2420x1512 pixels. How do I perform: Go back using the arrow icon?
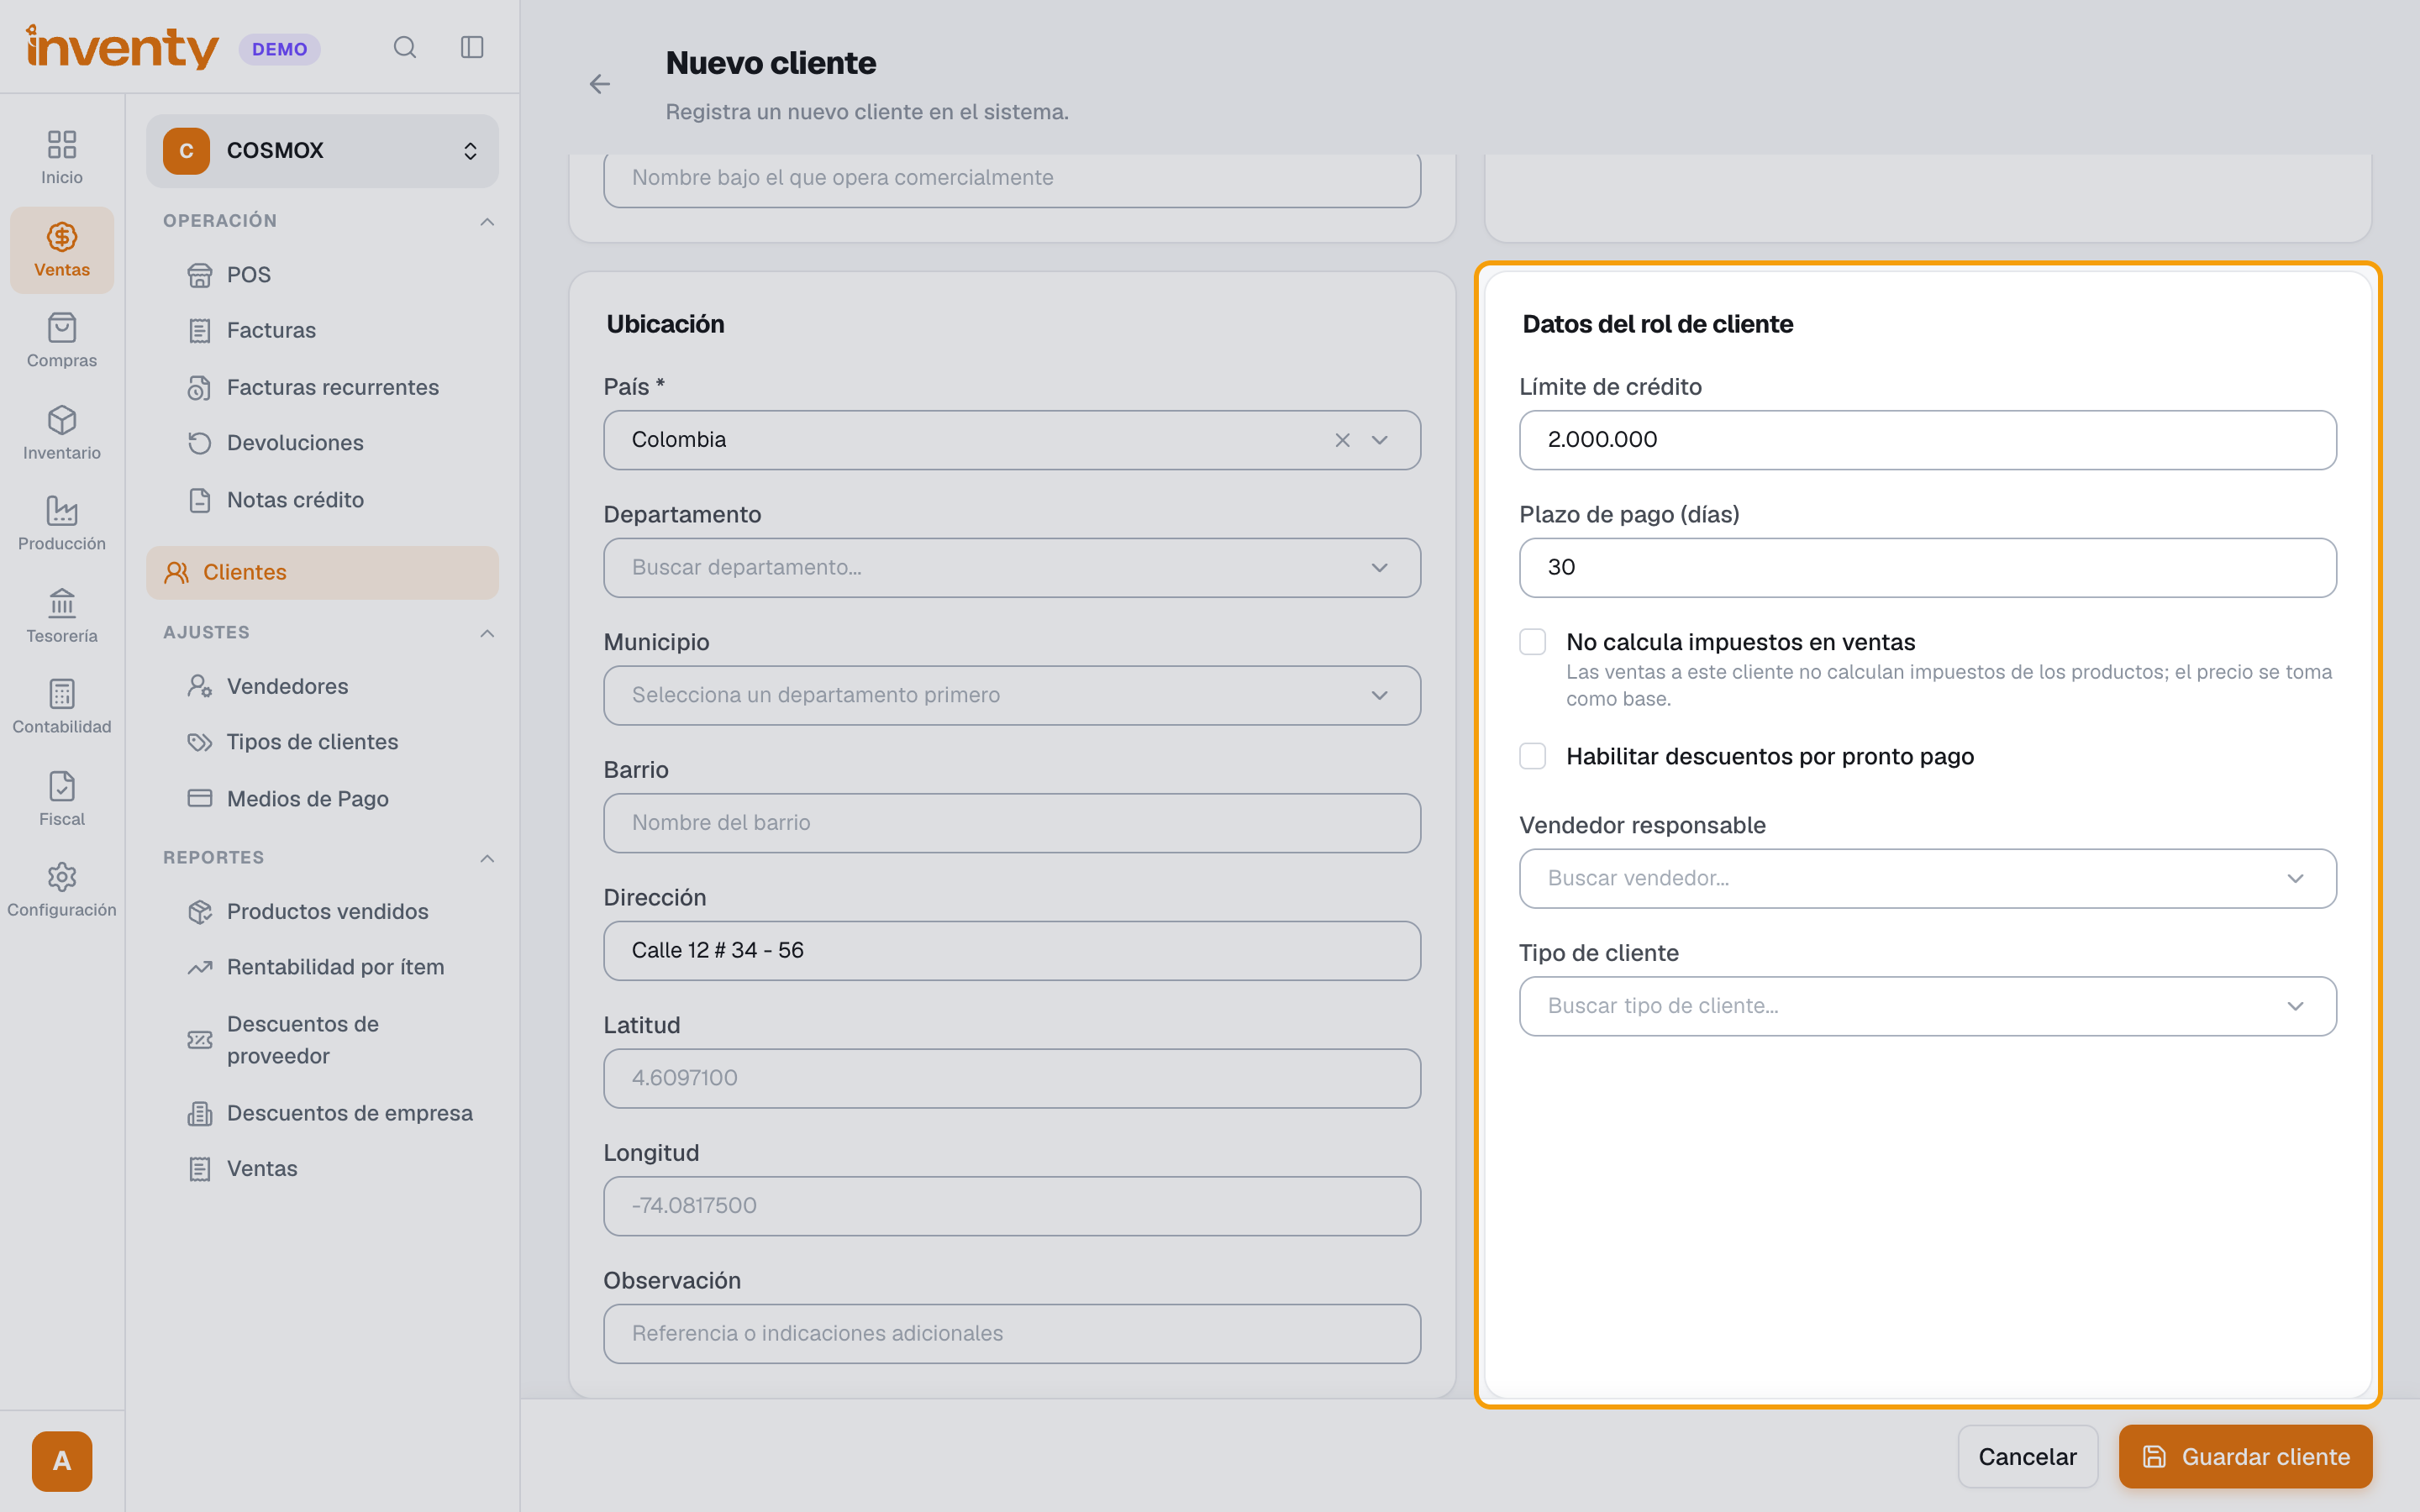point(600,84)
